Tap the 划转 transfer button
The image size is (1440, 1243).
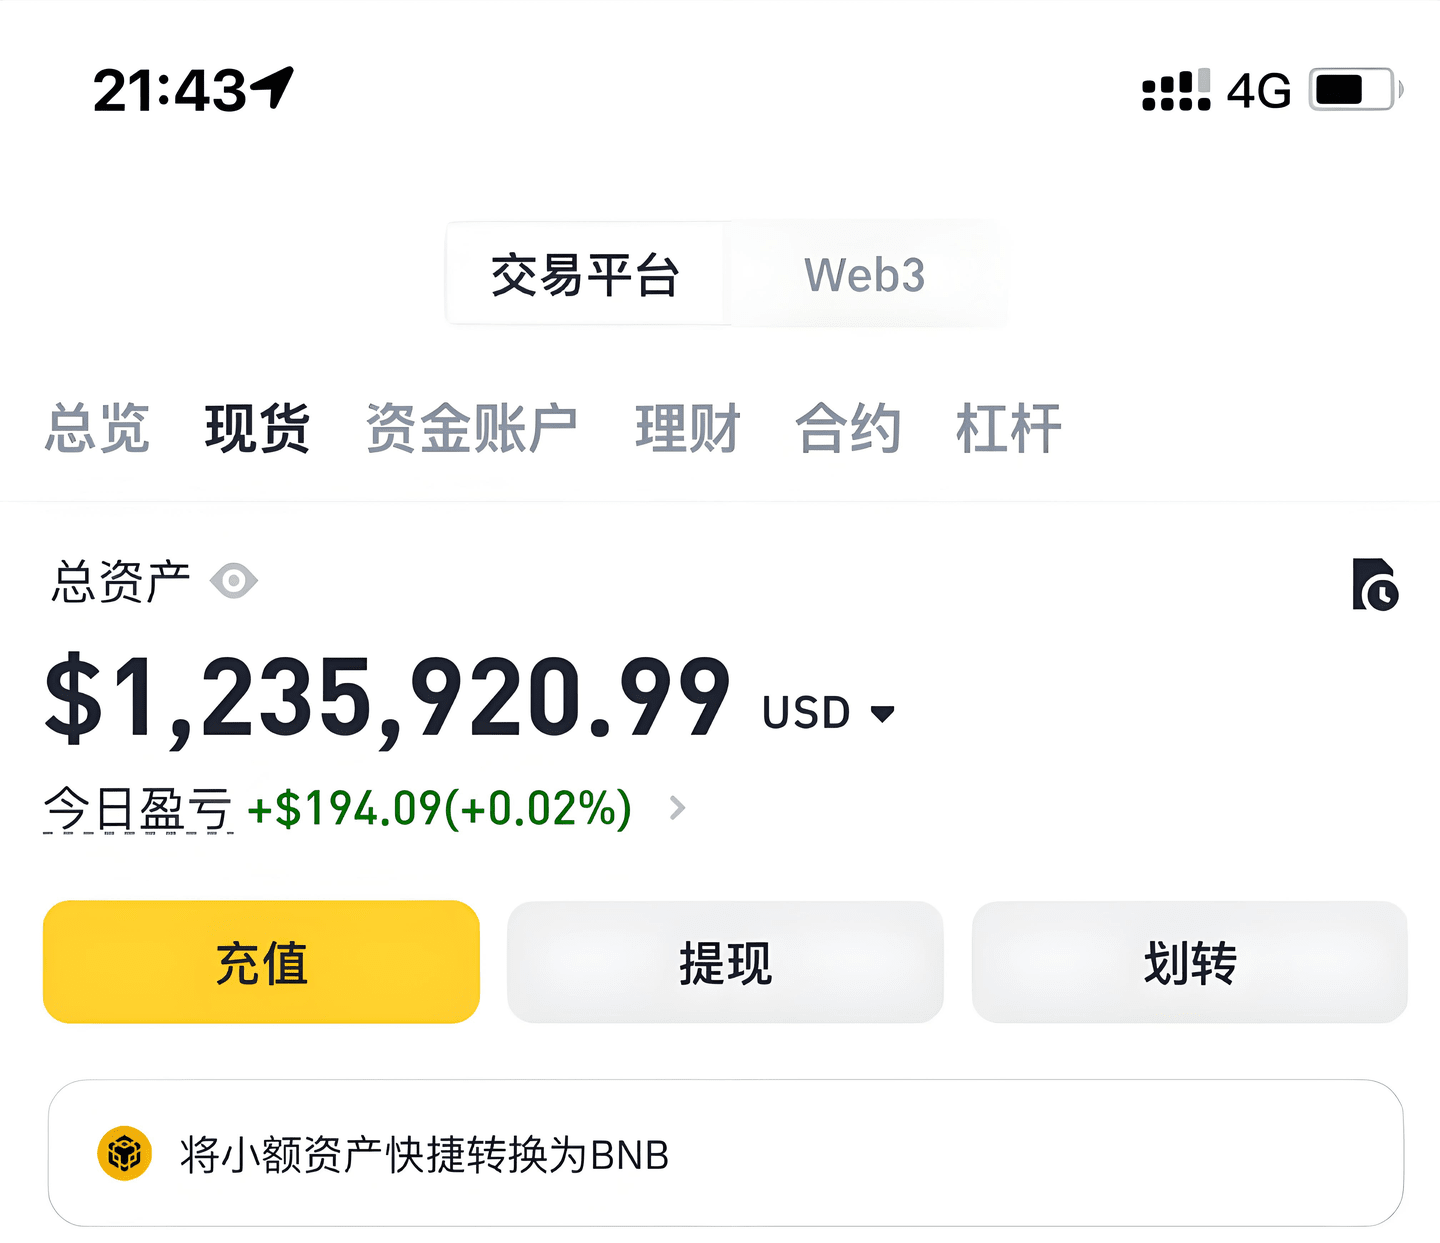coord(1190,962)
